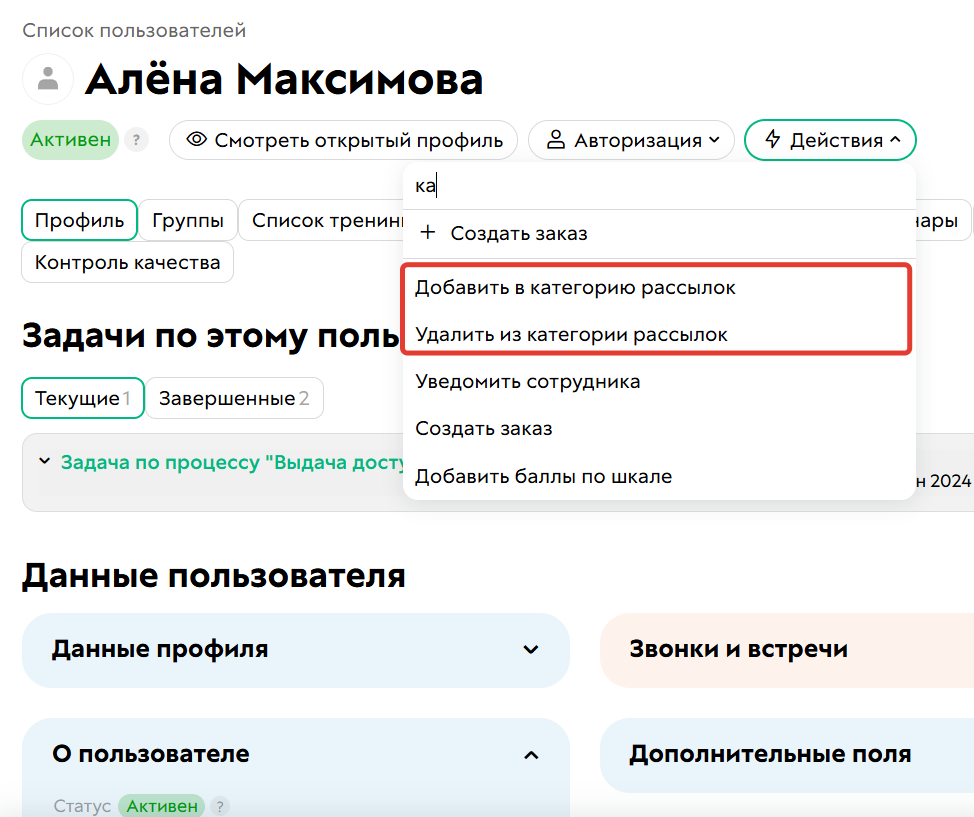
Task: Click the lightning icon on the "Действия" button
Action: [772, 140]
